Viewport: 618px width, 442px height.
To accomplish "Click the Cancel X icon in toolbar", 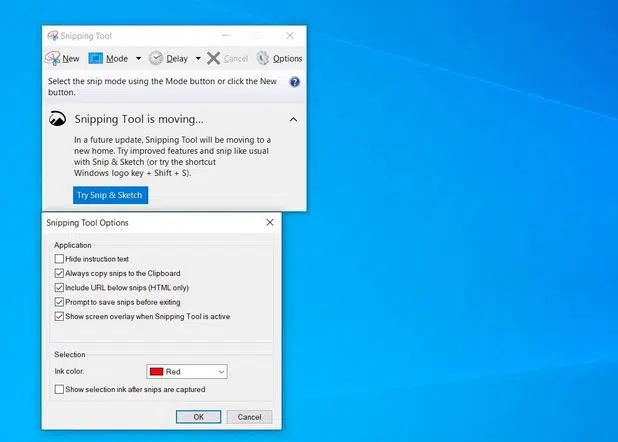I will coord(213,58).
